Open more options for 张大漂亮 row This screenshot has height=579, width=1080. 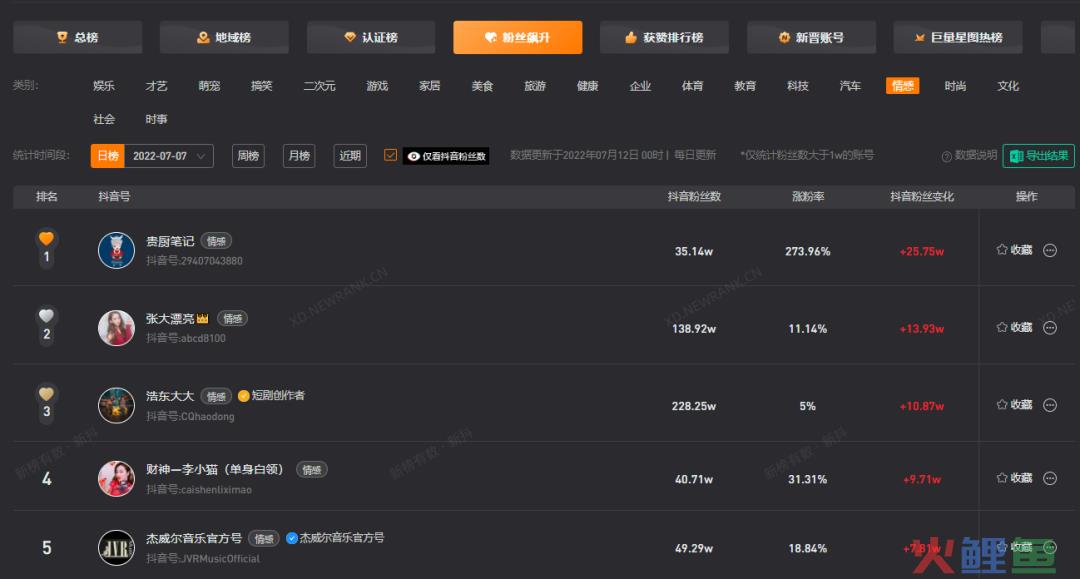coord(1050,328)
